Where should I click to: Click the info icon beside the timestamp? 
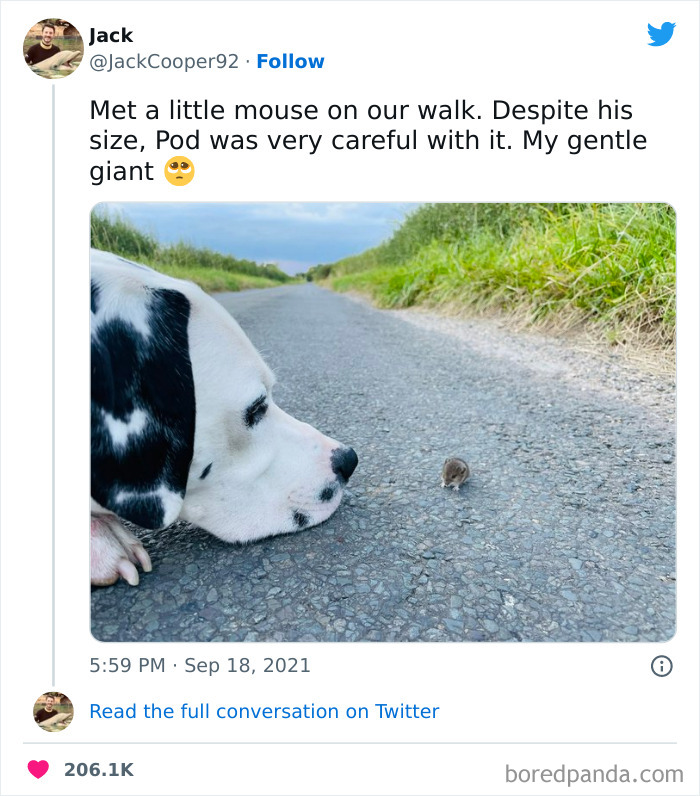click(661, 666)
